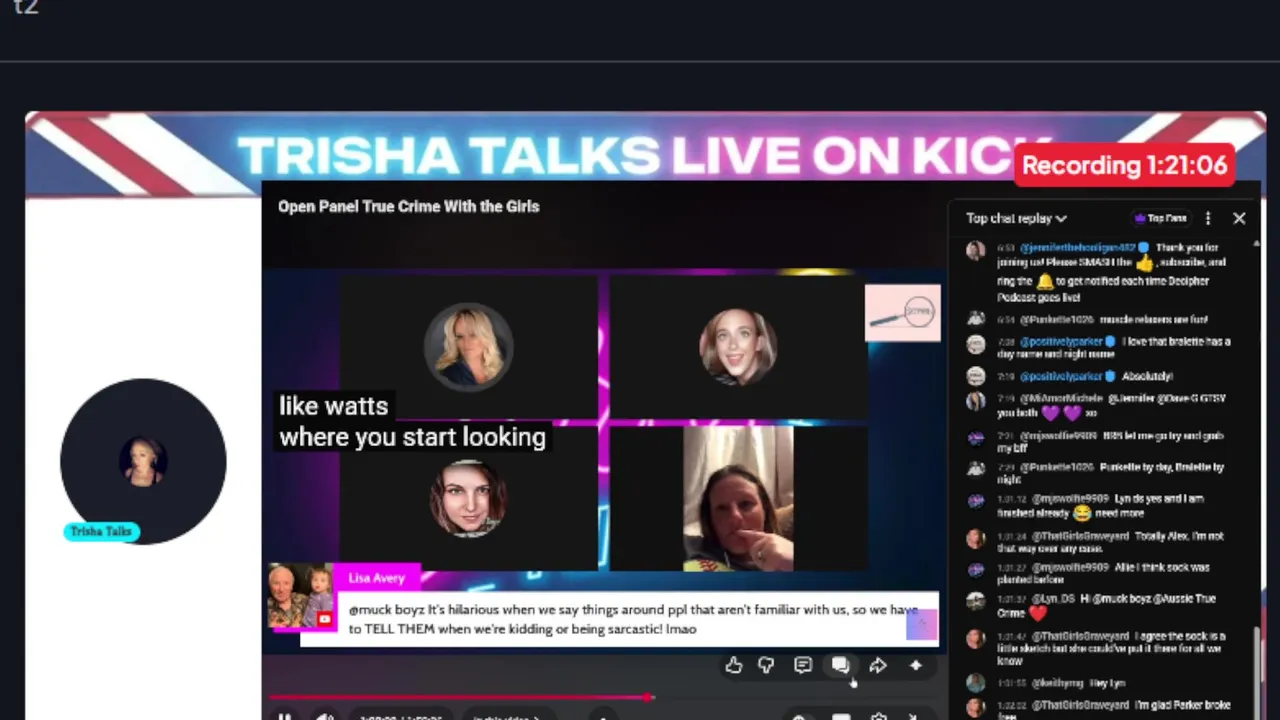1280x720 pixels.
Task: Click the Top Fans crown button
Action: (1160, 218)
